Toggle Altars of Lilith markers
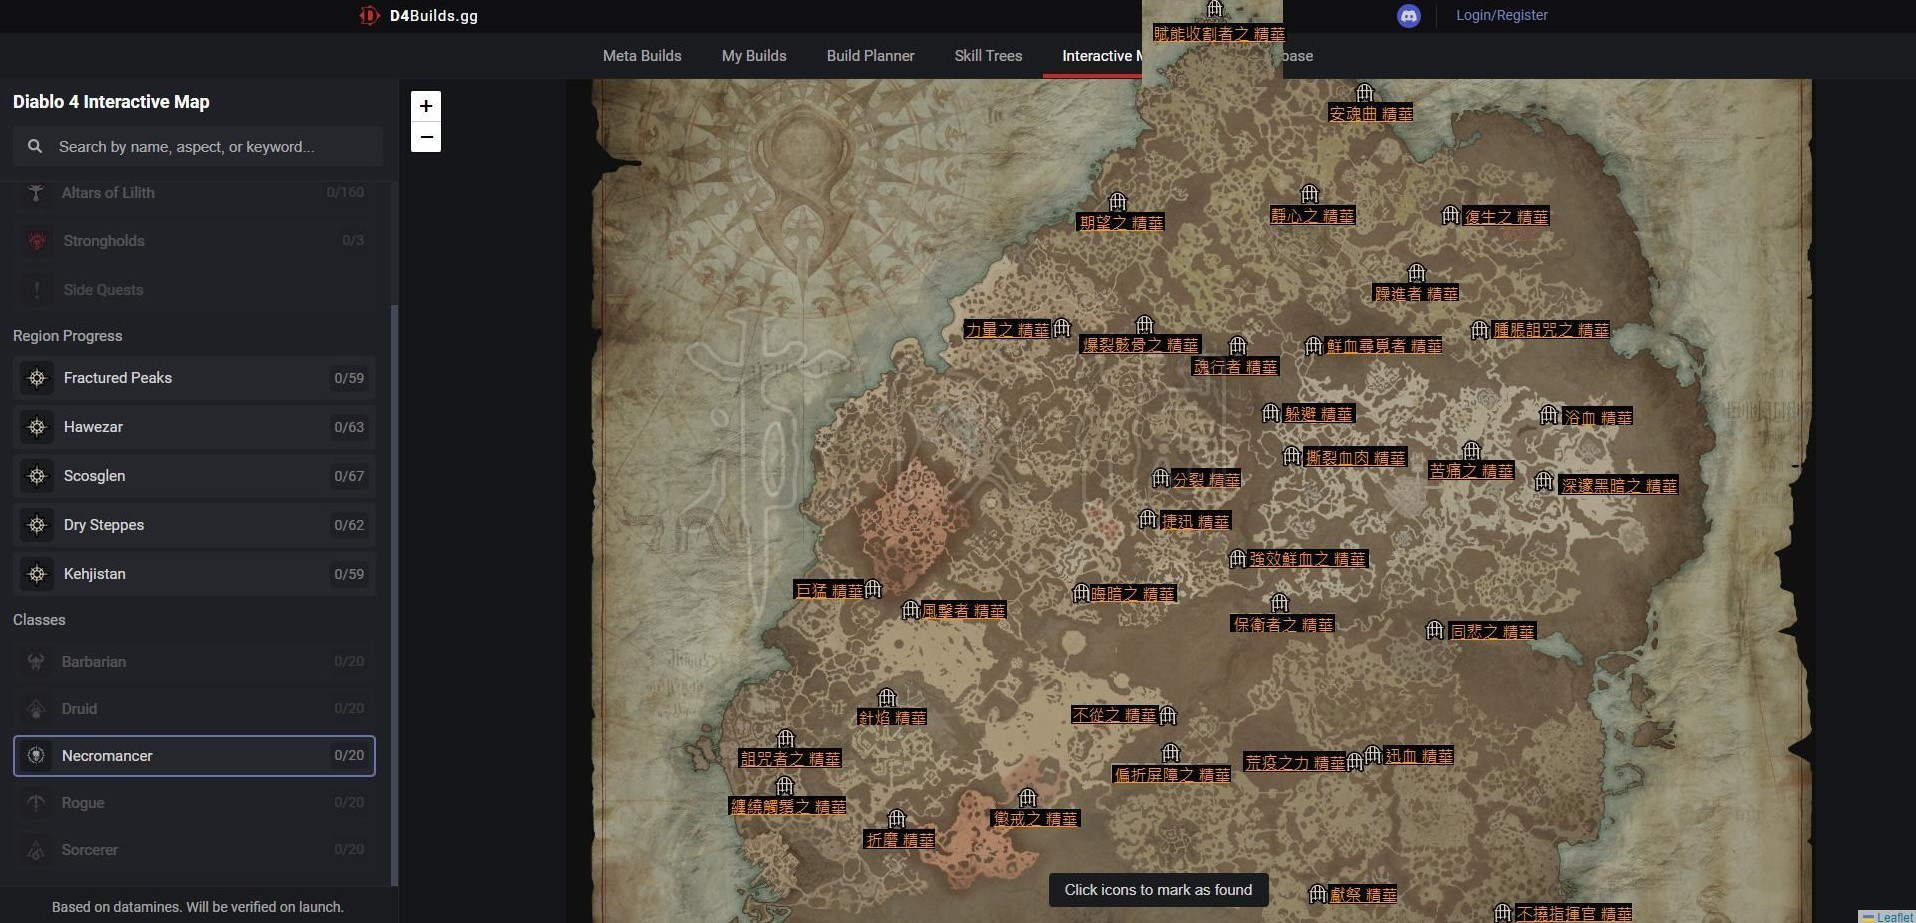This screenshot has width=1916, height=923. tap(194, 193)
